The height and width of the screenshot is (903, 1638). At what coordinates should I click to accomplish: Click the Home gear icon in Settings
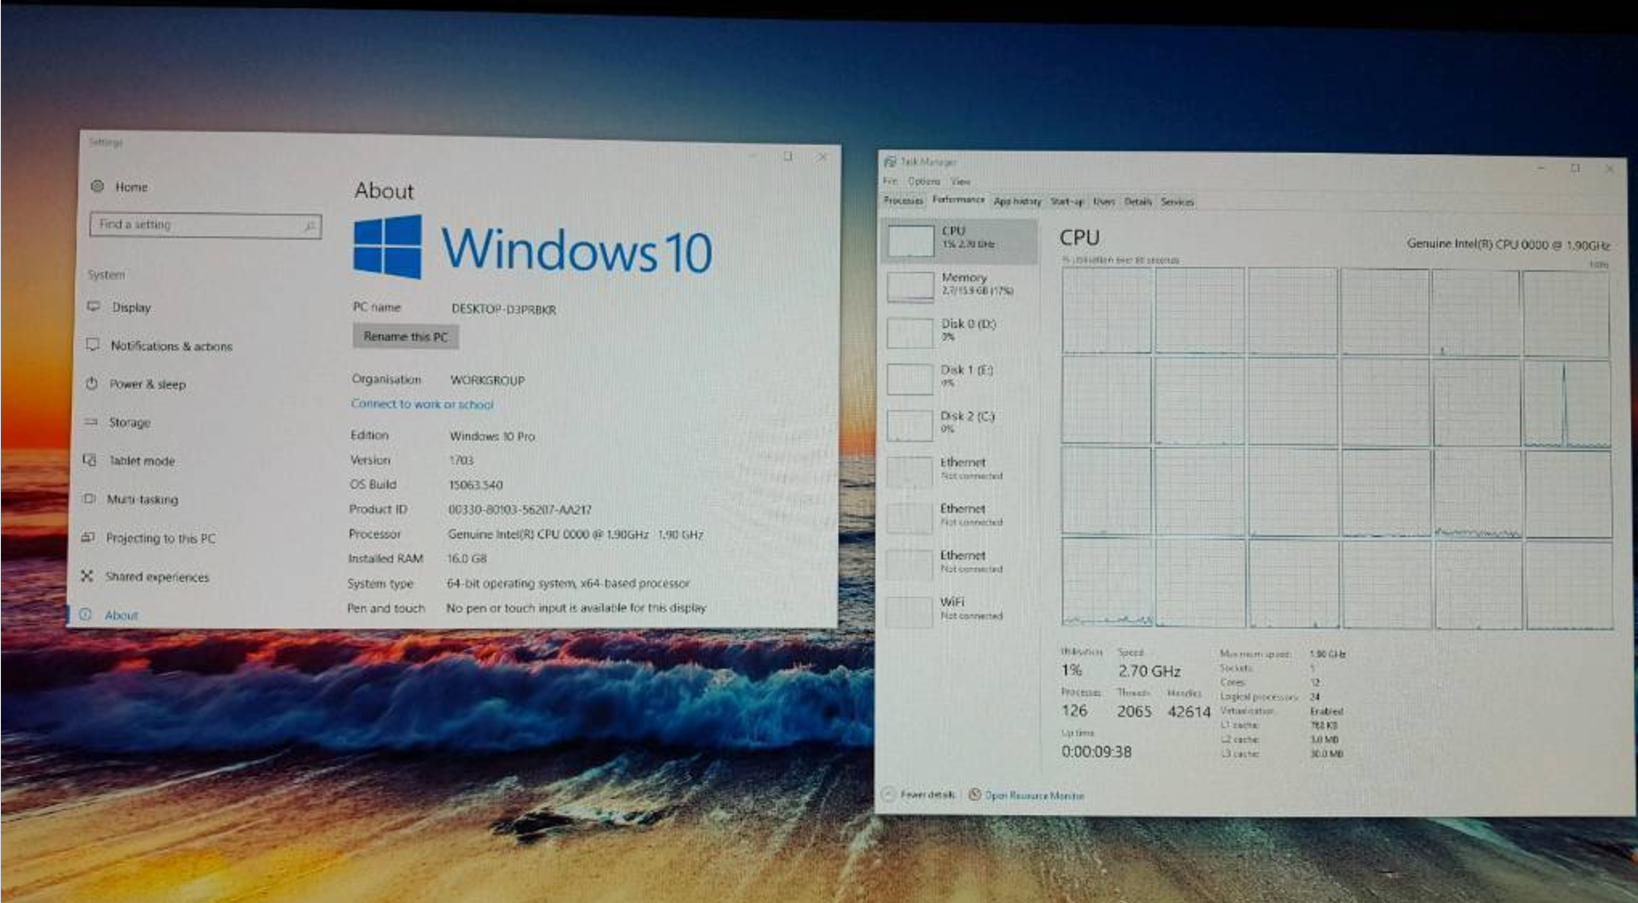[x=98, y=186]
